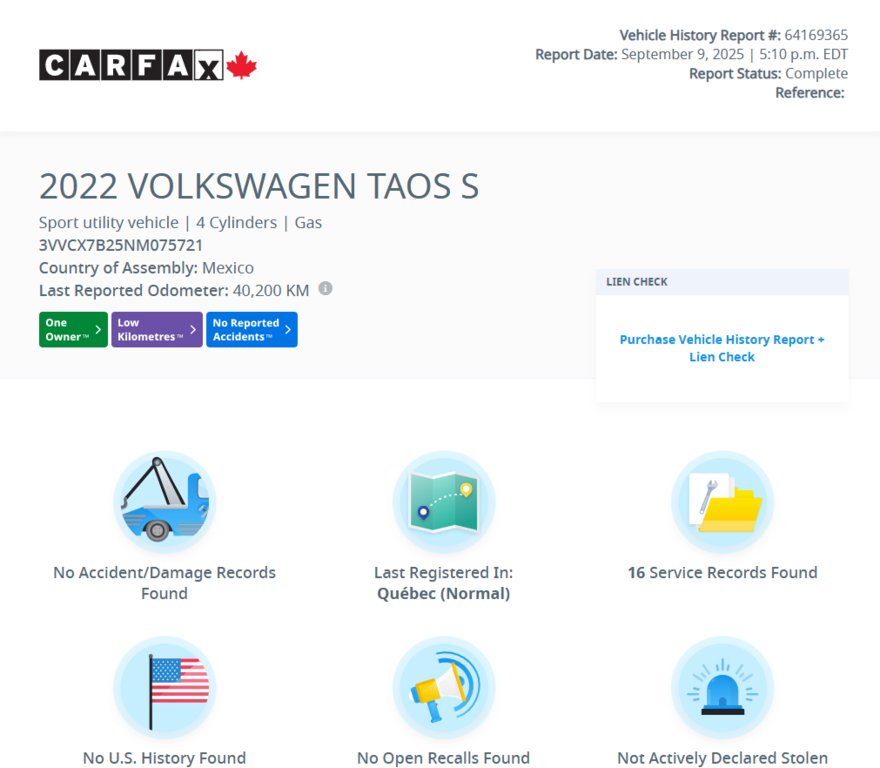Click the odometer info tooltip icon
The width and height of the screenshot is (880, 768).
coord(324,289)
